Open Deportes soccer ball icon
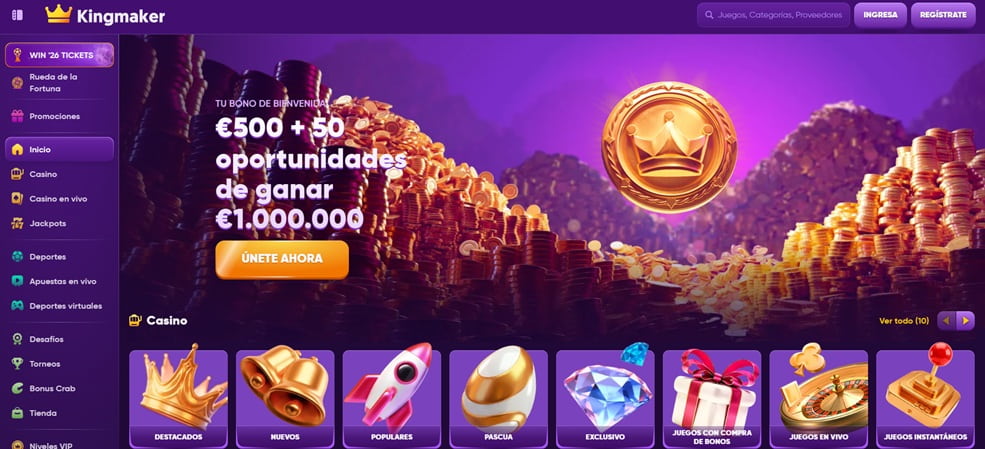985x449 pixels. pyautogui.click(x=17, y=257)
